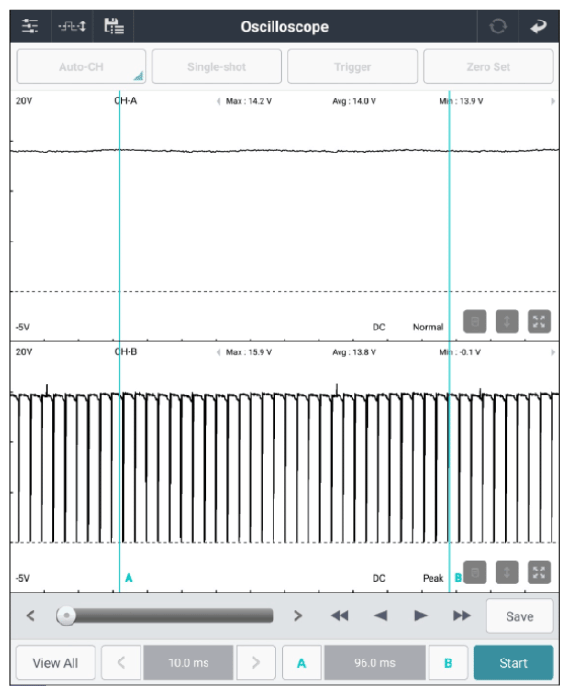Open the Auto-CH dropdown button
Viewport: 569px width, 695px height.
tap(81, 66)
